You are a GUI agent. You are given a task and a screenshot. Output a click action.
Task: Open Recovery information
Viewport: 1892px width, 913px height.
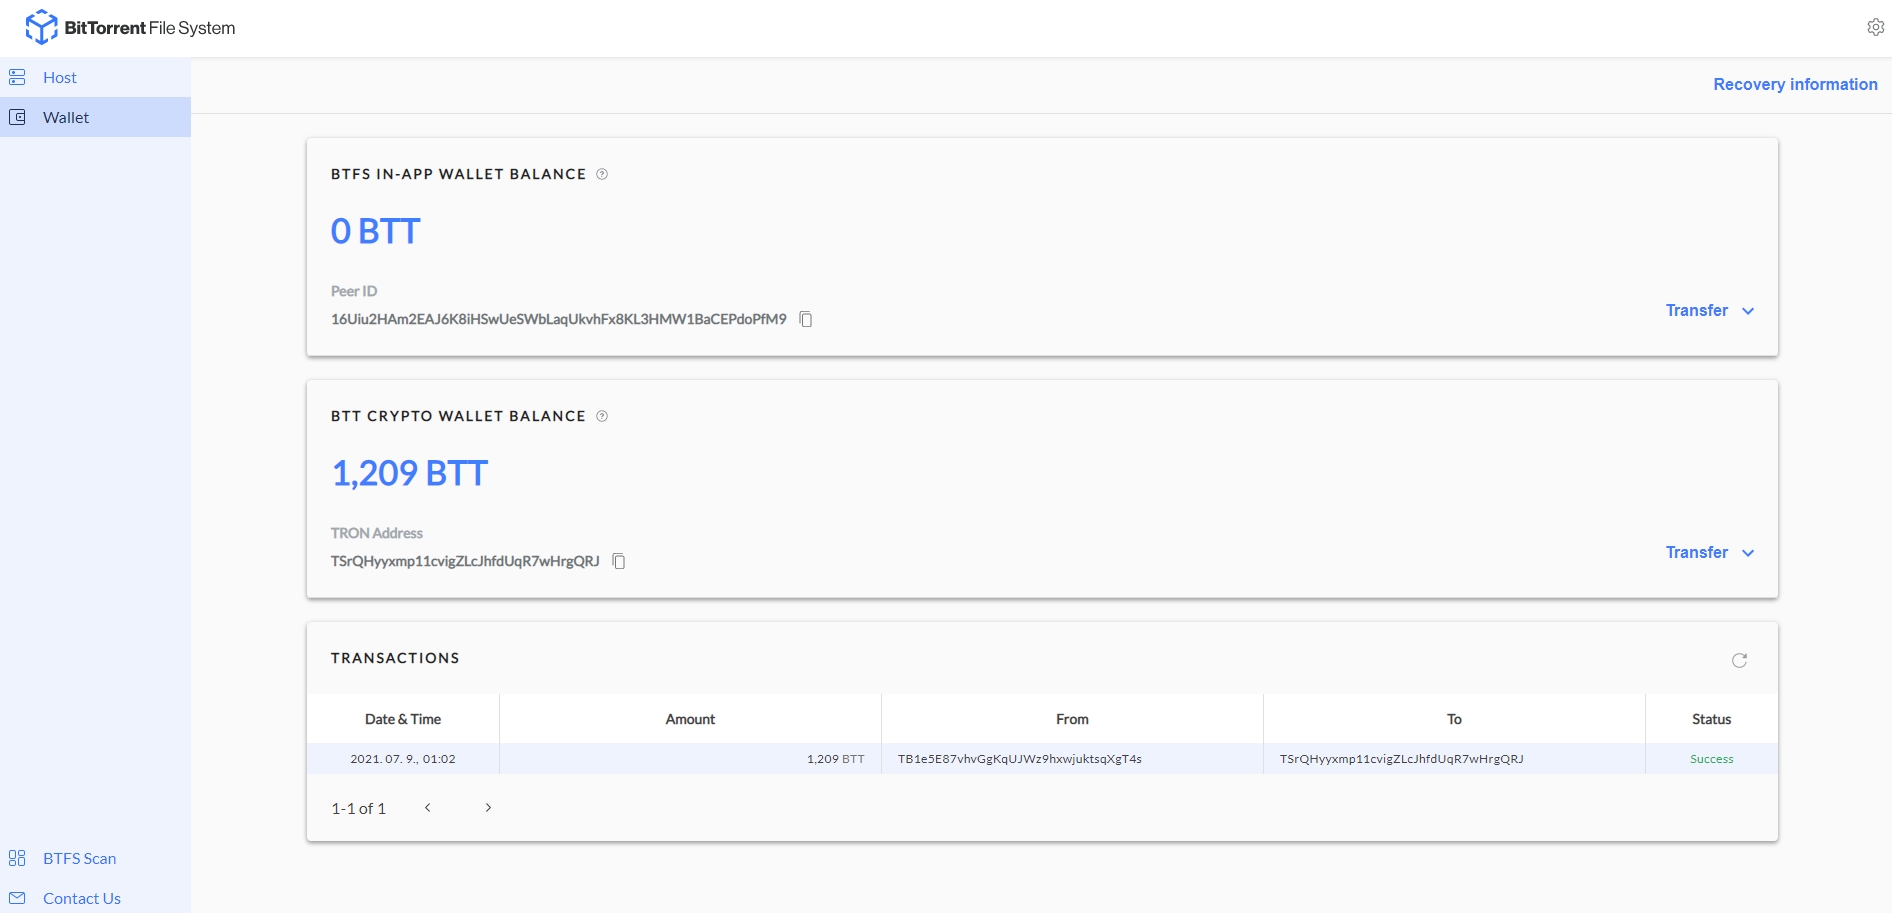1795,84
